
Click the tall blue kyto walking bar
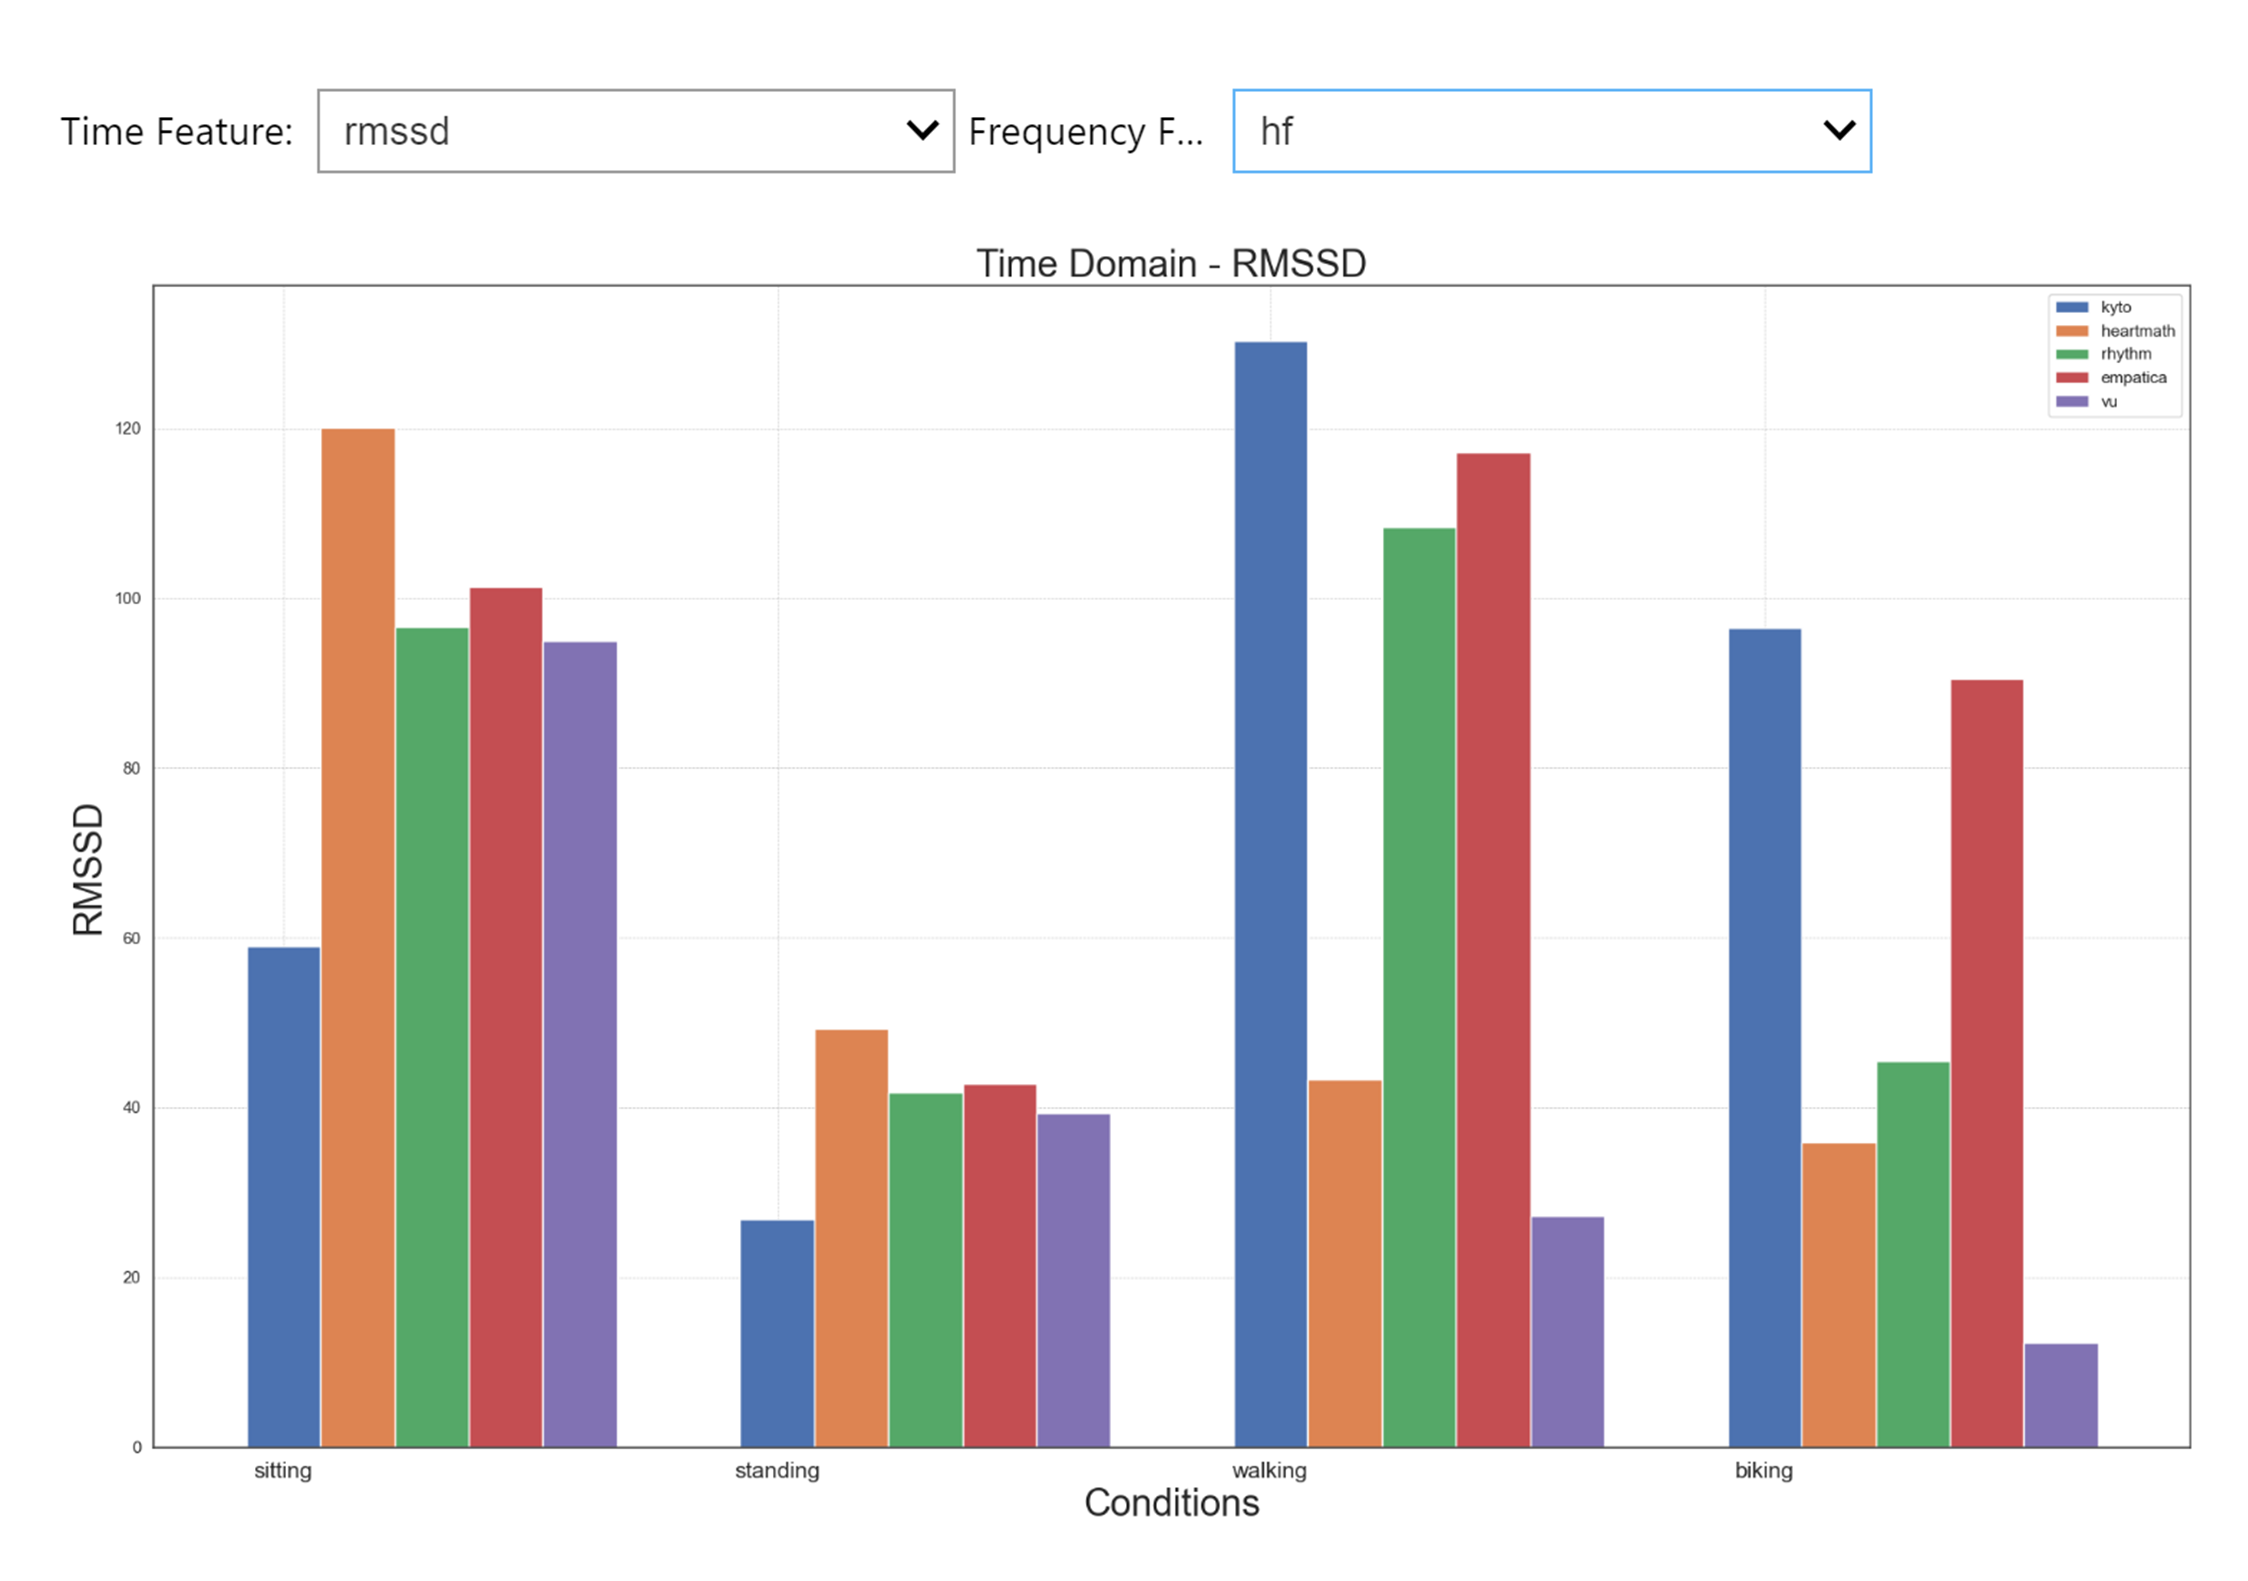pyautogui.click(x=1270, y=894)
